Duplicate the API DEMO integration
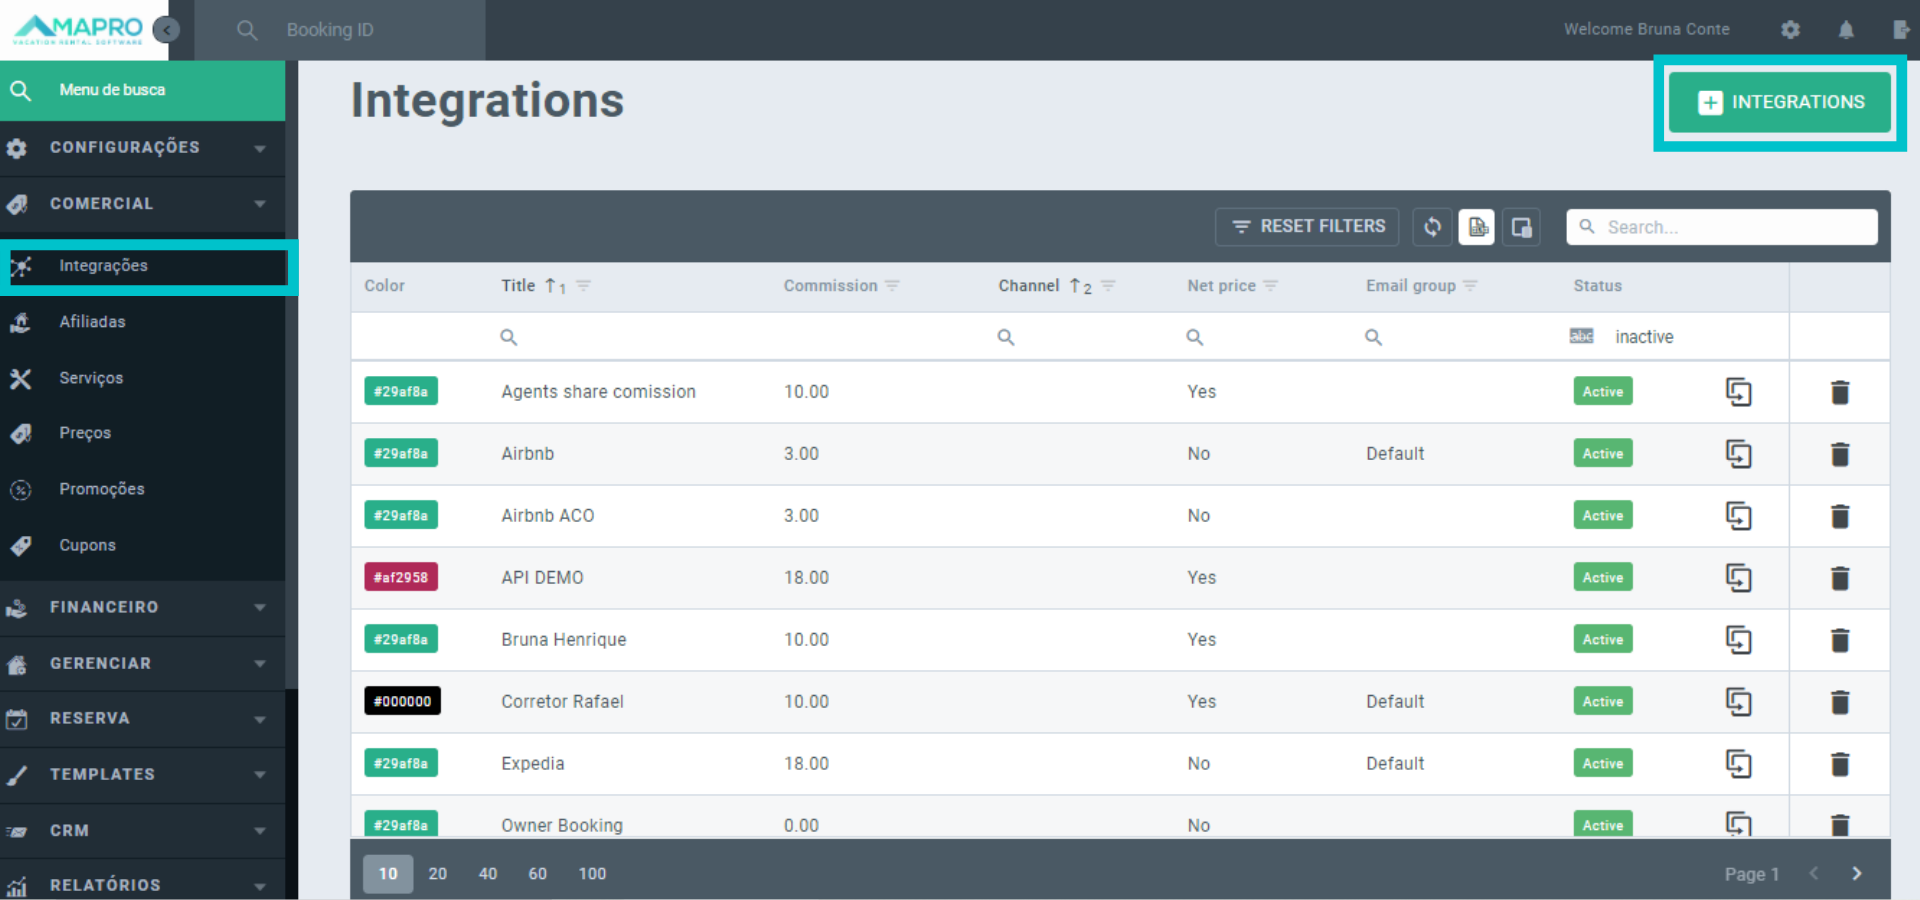The width and height of the screenshot is (1920, 900). click(x=1738, y=578)
